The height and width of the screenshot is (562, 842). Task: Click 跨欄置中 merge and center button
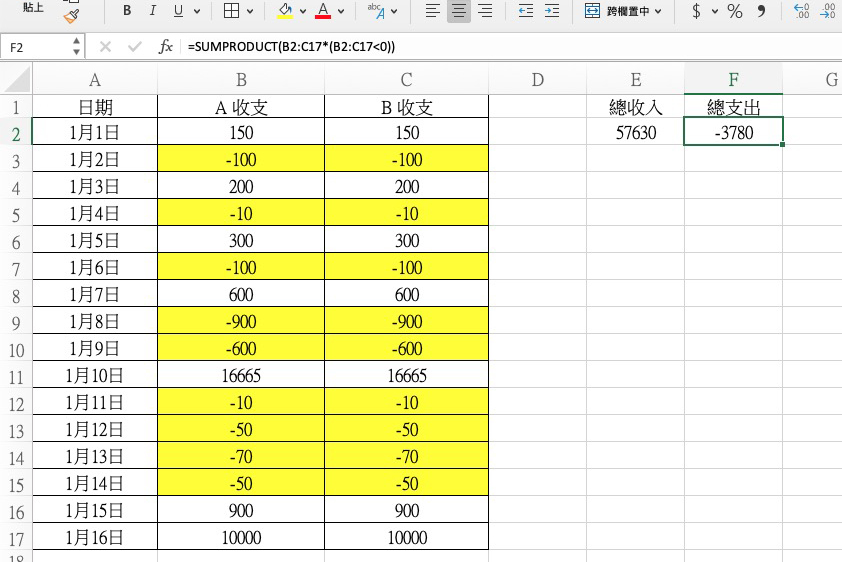coord(617,11)
